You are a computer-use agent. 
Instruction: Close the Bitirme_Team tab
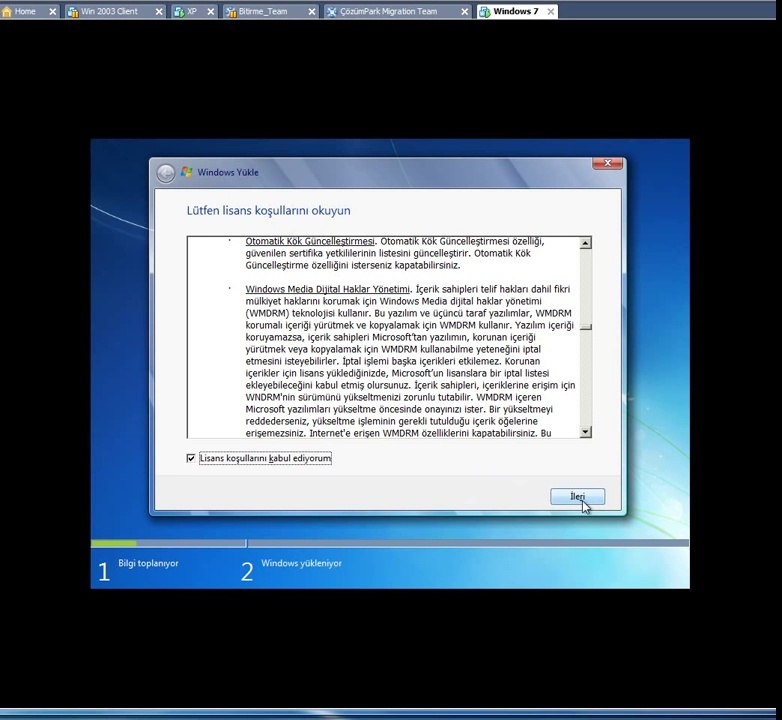[x=312, y=11]
